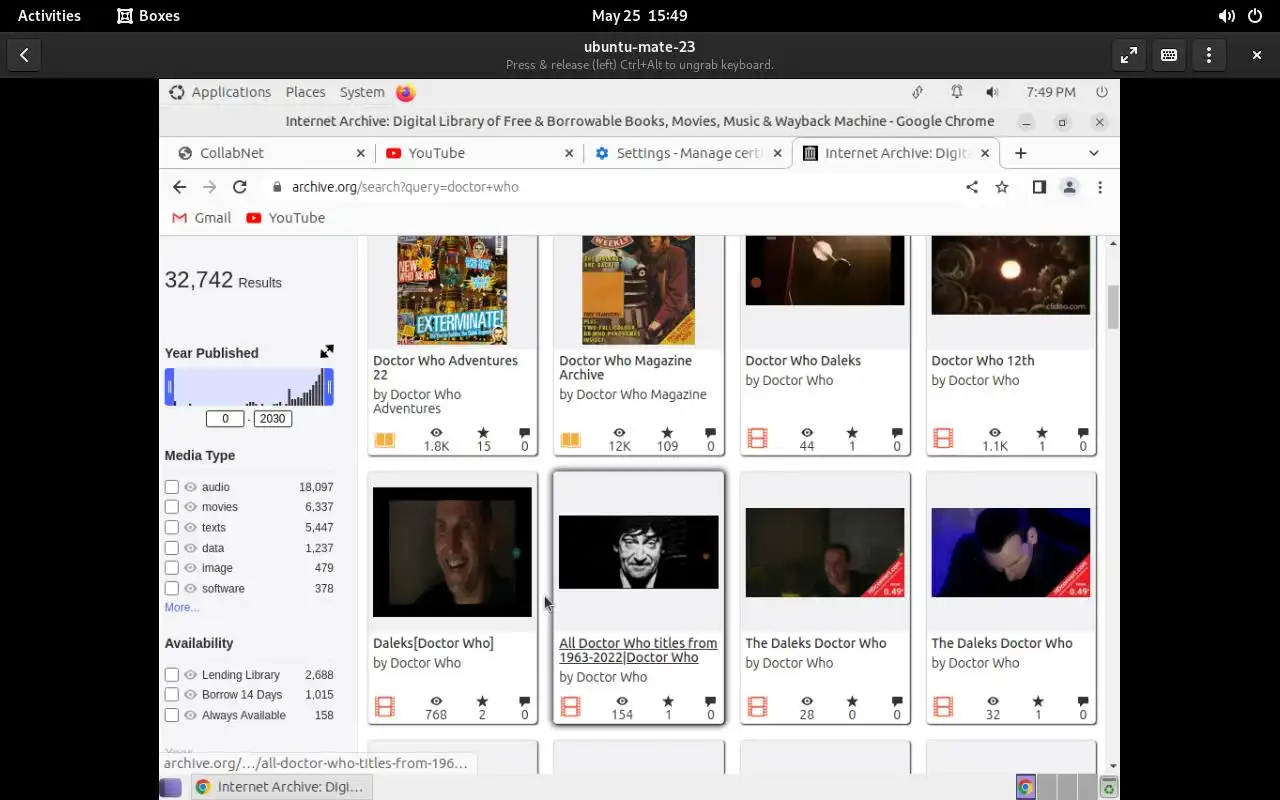Switch to the YouTube tab
Screen dimensions: 1280x800
coord(480,153)
